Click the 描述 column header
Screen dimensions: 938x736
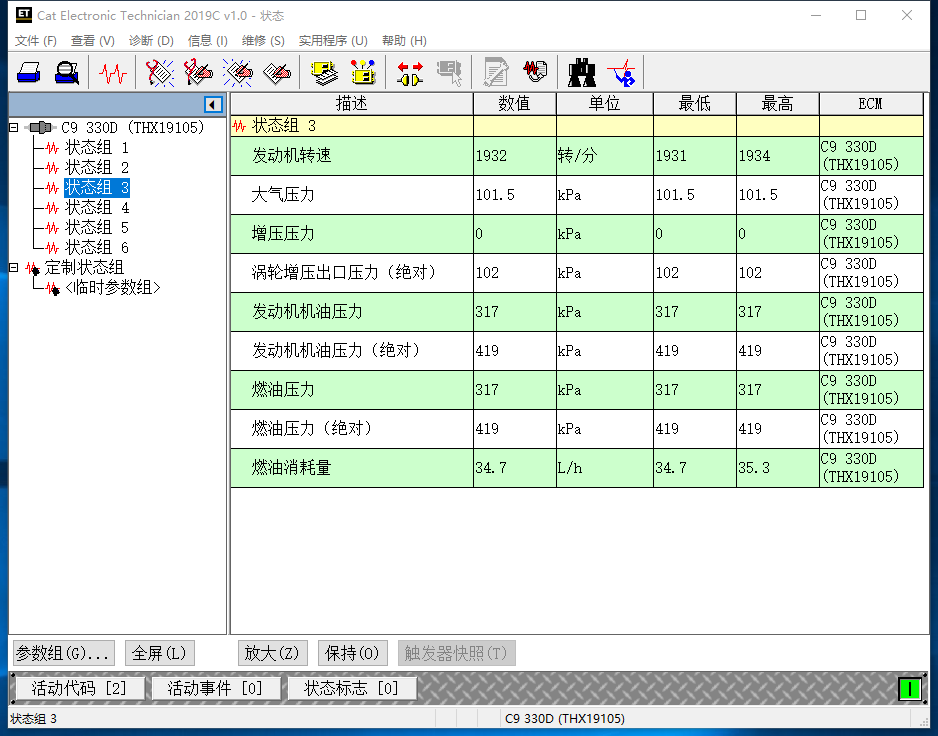pyautogui.click(x=352, y=104)
